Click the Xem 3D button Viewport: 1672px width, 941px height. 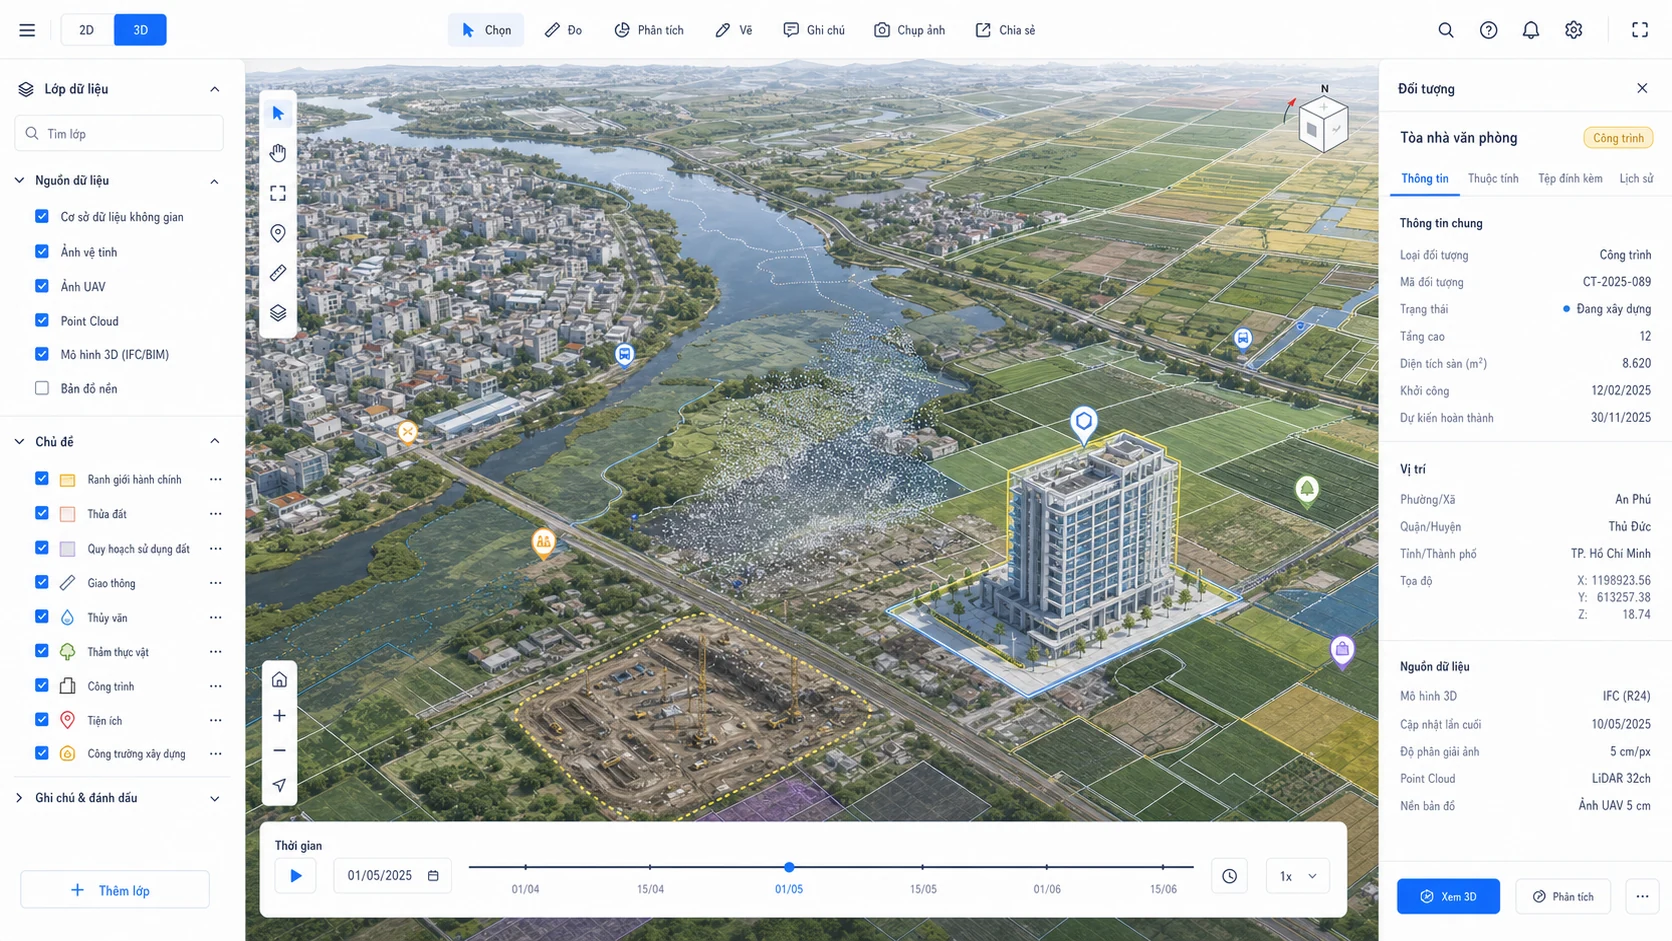coord(1448,896)
